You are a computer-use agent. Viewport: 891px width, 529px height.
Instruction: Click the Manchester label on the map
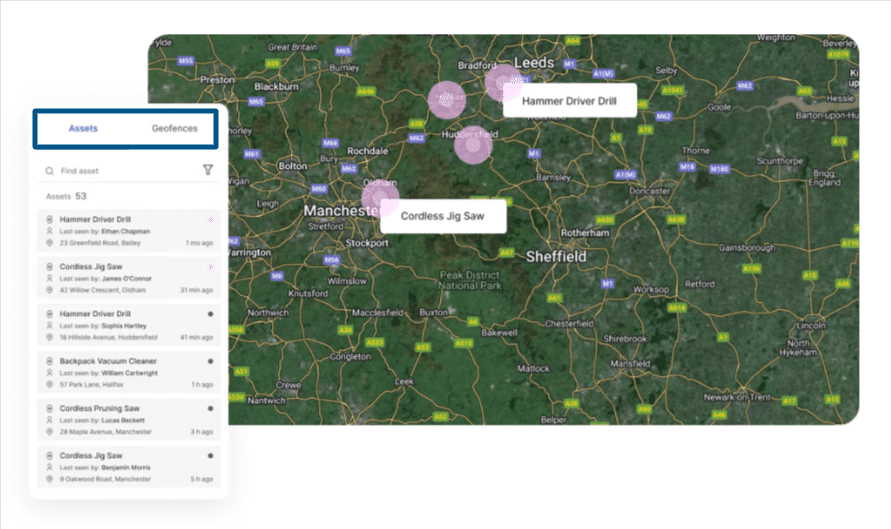(342, 211)
